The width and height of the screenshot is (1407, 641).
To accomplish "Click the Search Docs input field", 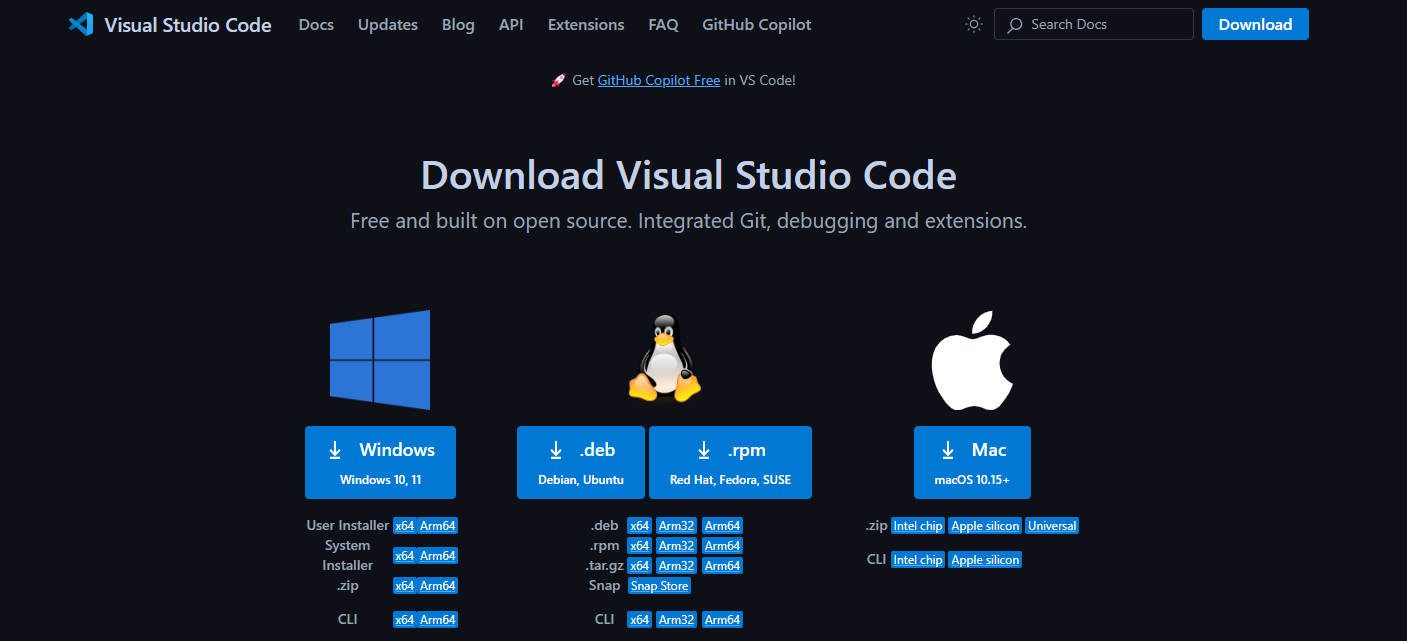I will (x=1094, y=24).
